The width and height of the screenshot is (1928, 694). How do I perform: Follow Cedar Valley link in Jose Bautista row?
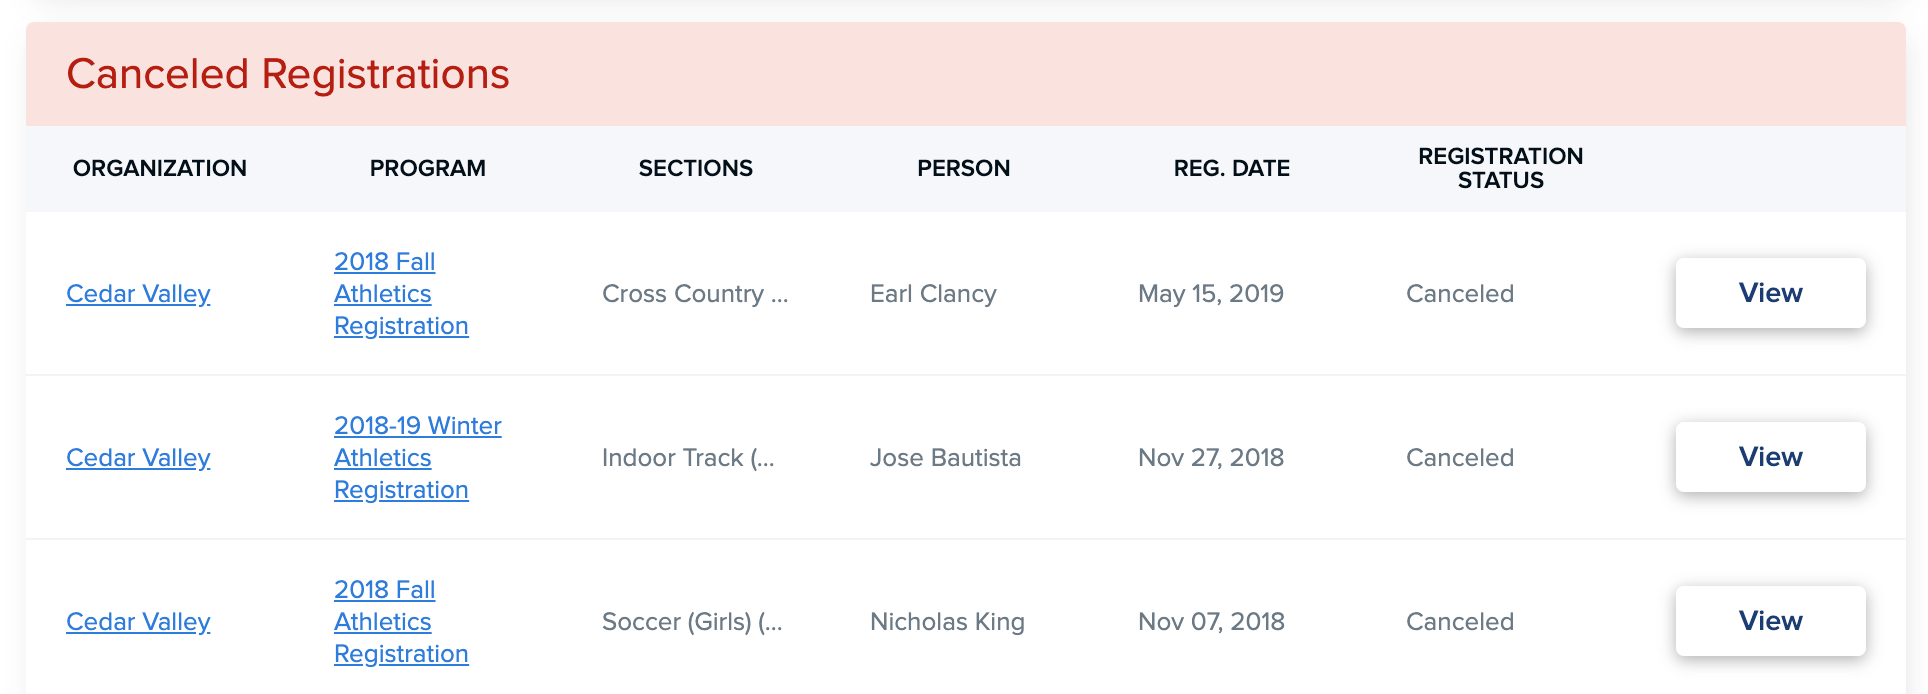click(138, 458)
